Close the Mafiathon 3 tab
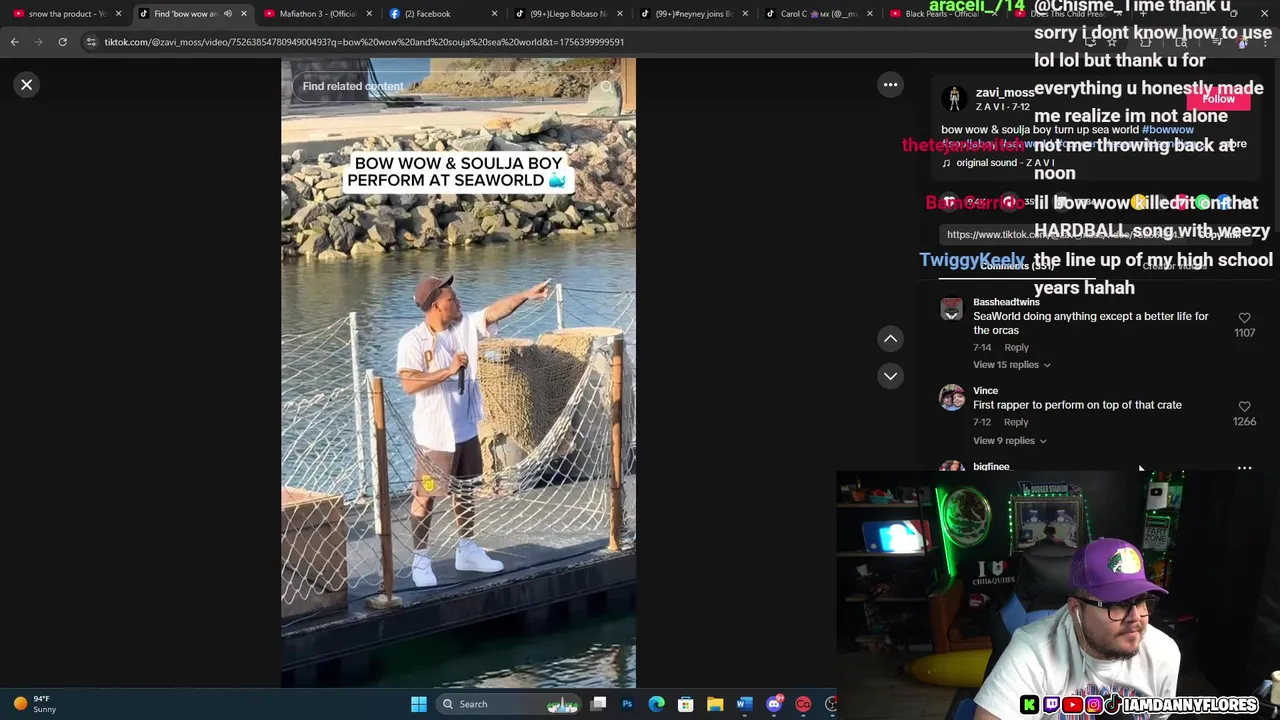The image size is (1280, 720). [369, 14]
